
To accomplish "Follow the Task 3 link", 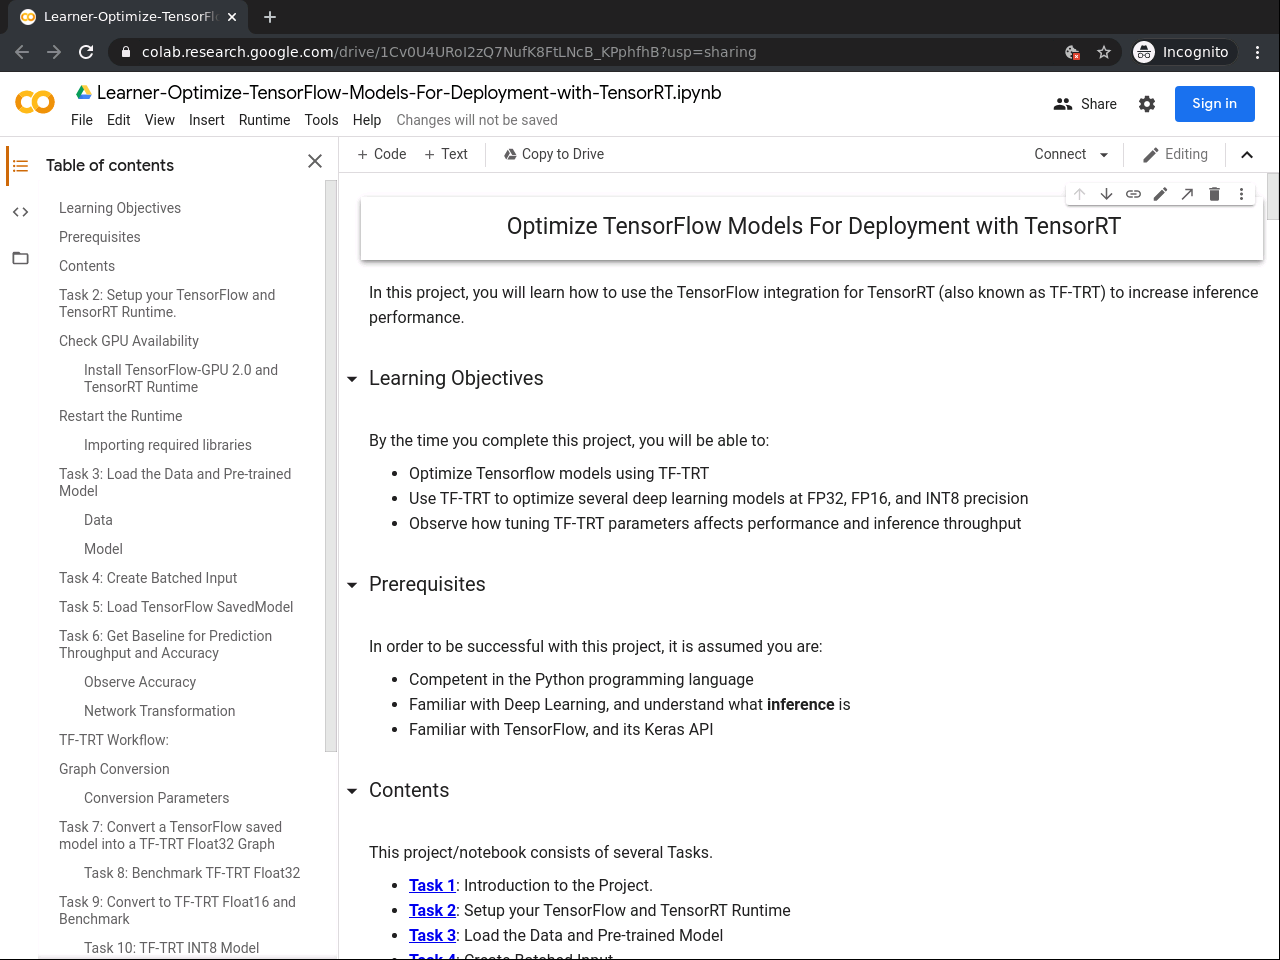I will [x=432, y=936].
